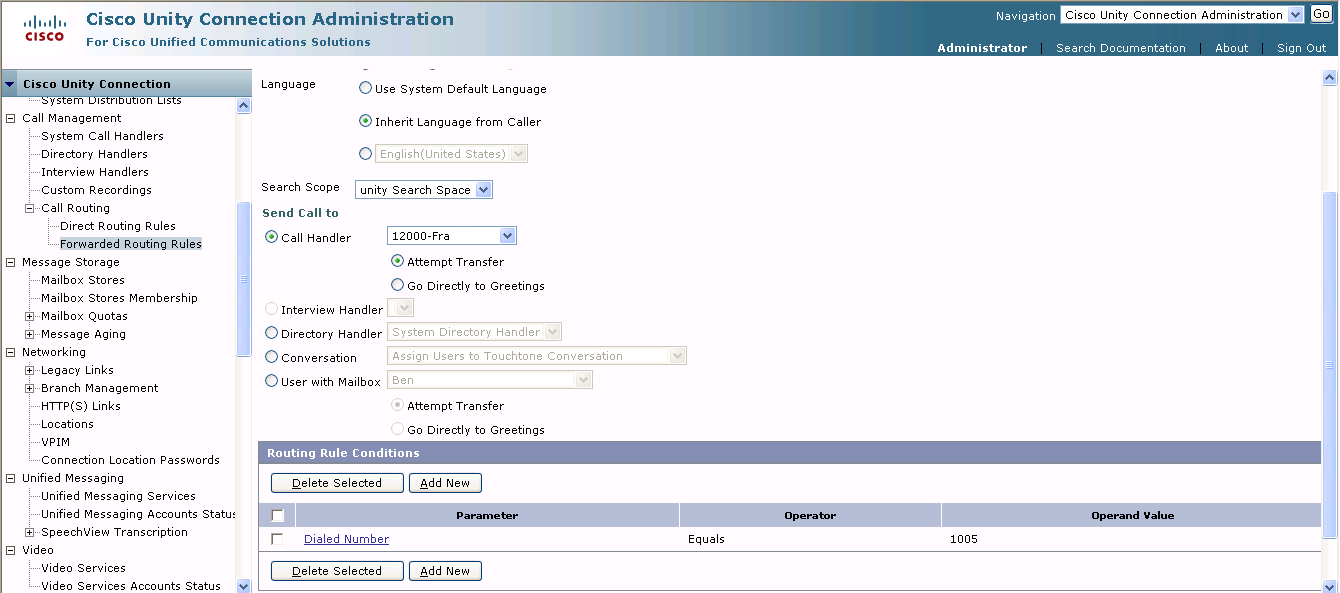Select the User with Mailbox radio button

tap(272, 381)
